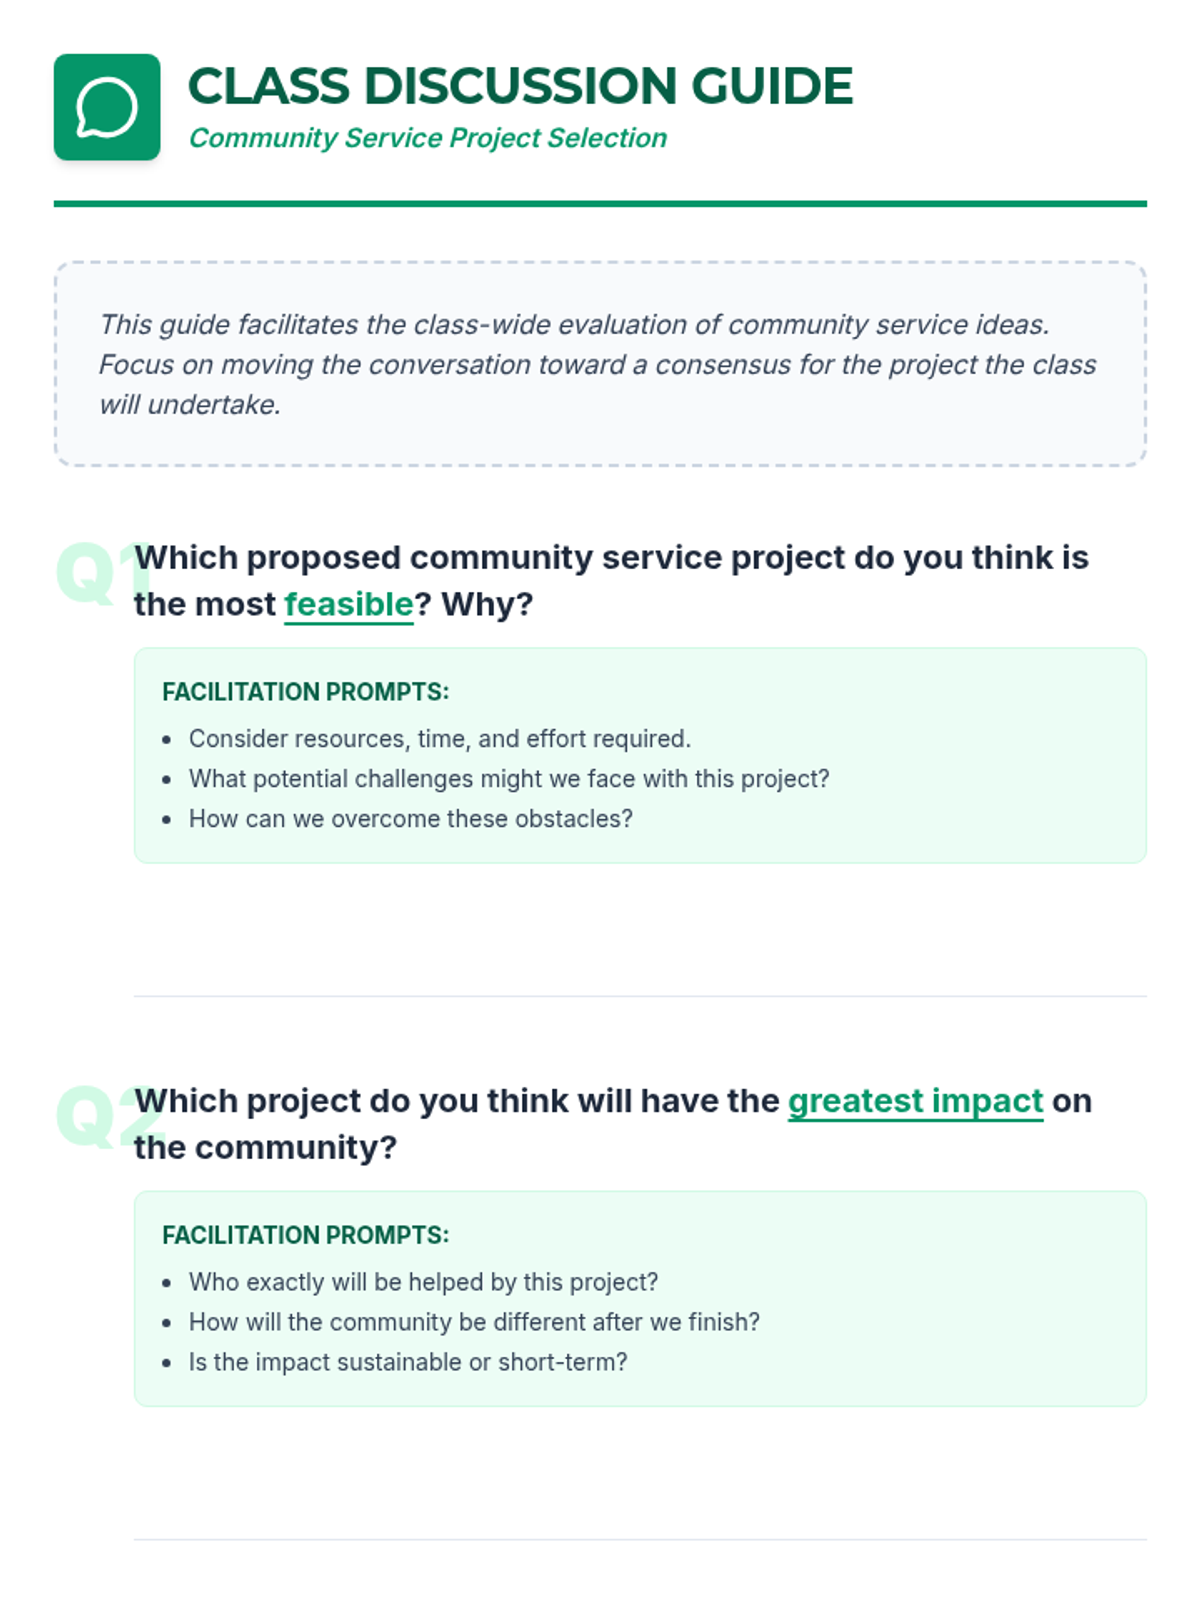1200x1600 pixels.
Task: Select 'Is the impact sustainable or short-term?' bullet
Action: pyautogui.click(x=408, y=1362)
